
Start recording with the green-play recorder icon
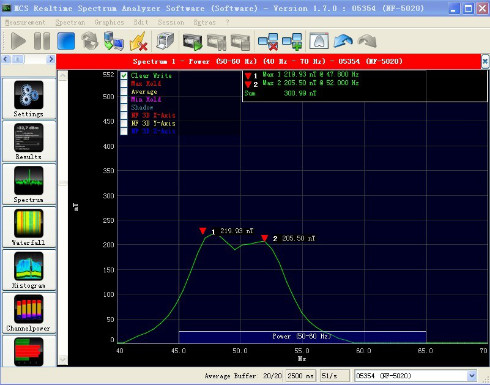pyautogui.click(x=192, y=42)
